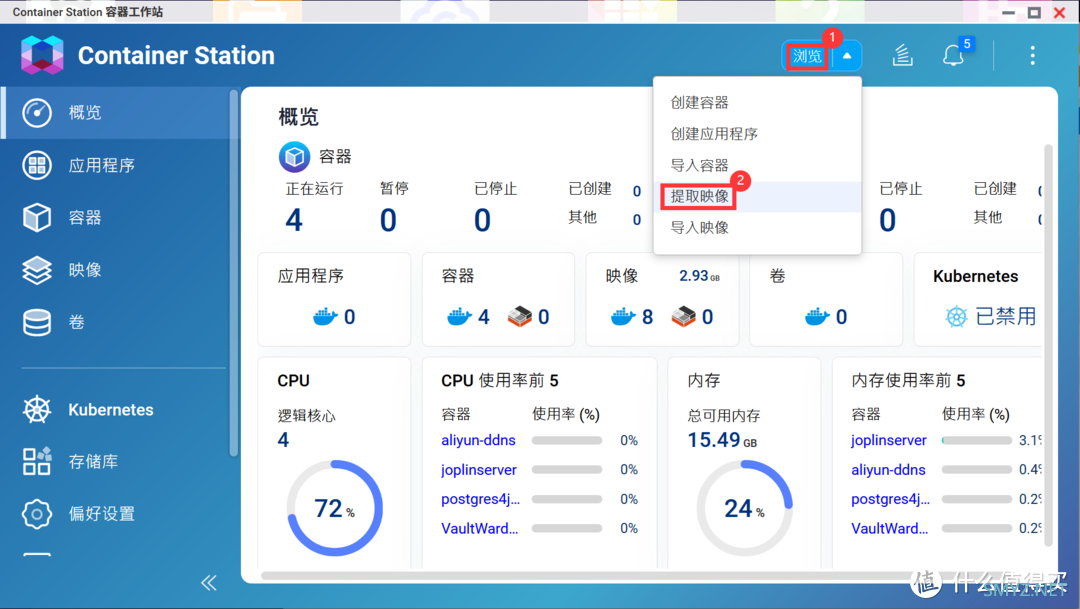
Task: Click joplinserver memory usage bar
Action: pyautogui.click(x=977, y=440)
